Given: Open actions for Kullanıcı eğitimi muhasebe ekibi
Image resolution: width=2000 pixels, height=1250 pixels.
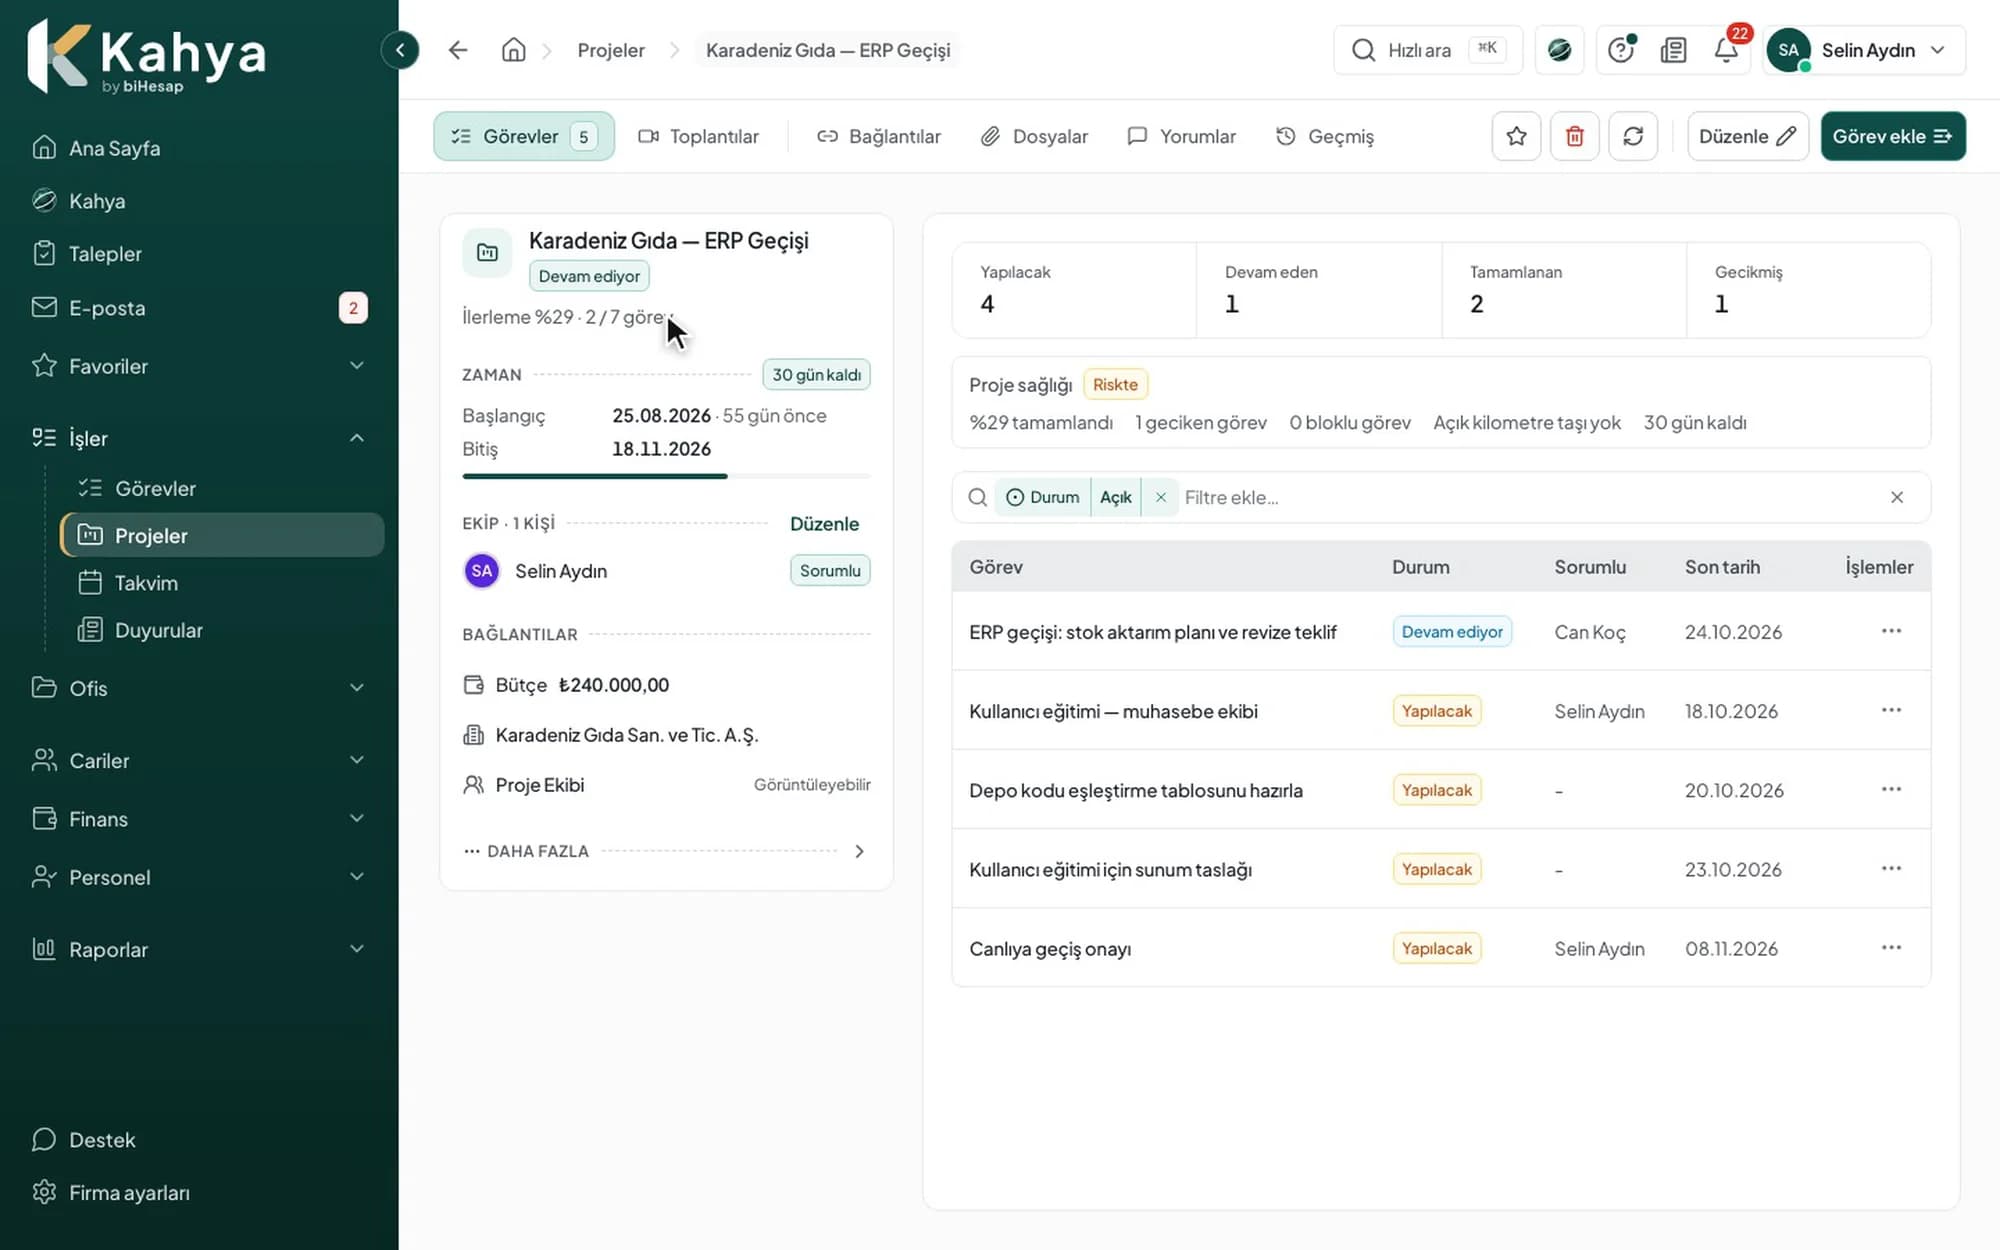Looking at the screenshot, I should tap(1890, 710).
